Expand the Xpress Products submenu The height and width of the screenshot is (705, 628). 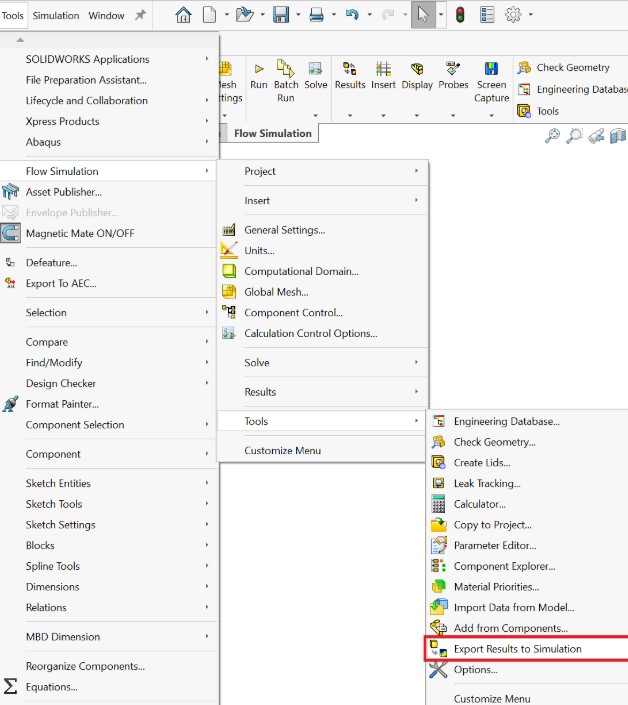pyautogui.click(x=108, y=121)
